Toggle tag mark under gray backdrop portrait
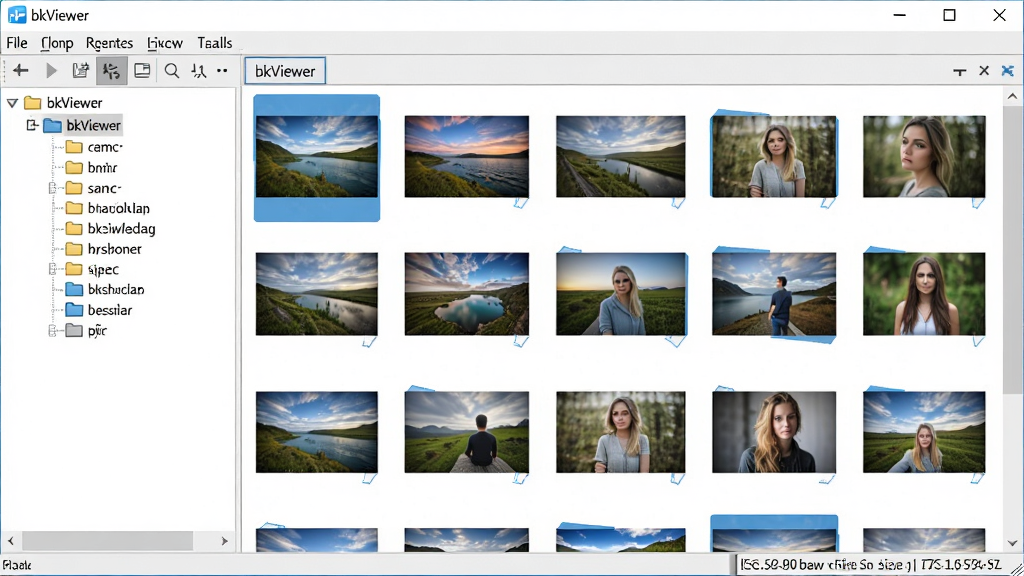Screen dimensions: 1024x576 827,479
